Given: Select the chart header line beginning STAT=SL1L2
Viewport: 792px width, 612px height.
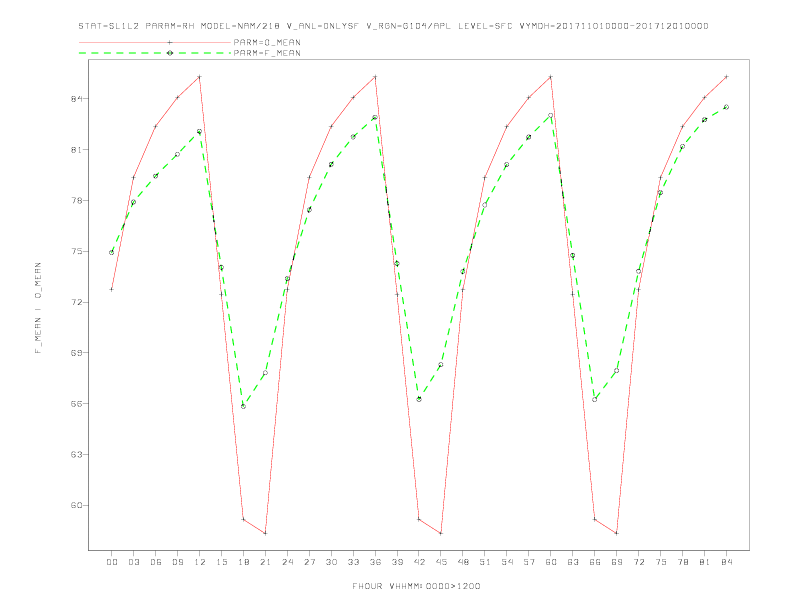Looking at the screenshot, I should tap(393, 26).
